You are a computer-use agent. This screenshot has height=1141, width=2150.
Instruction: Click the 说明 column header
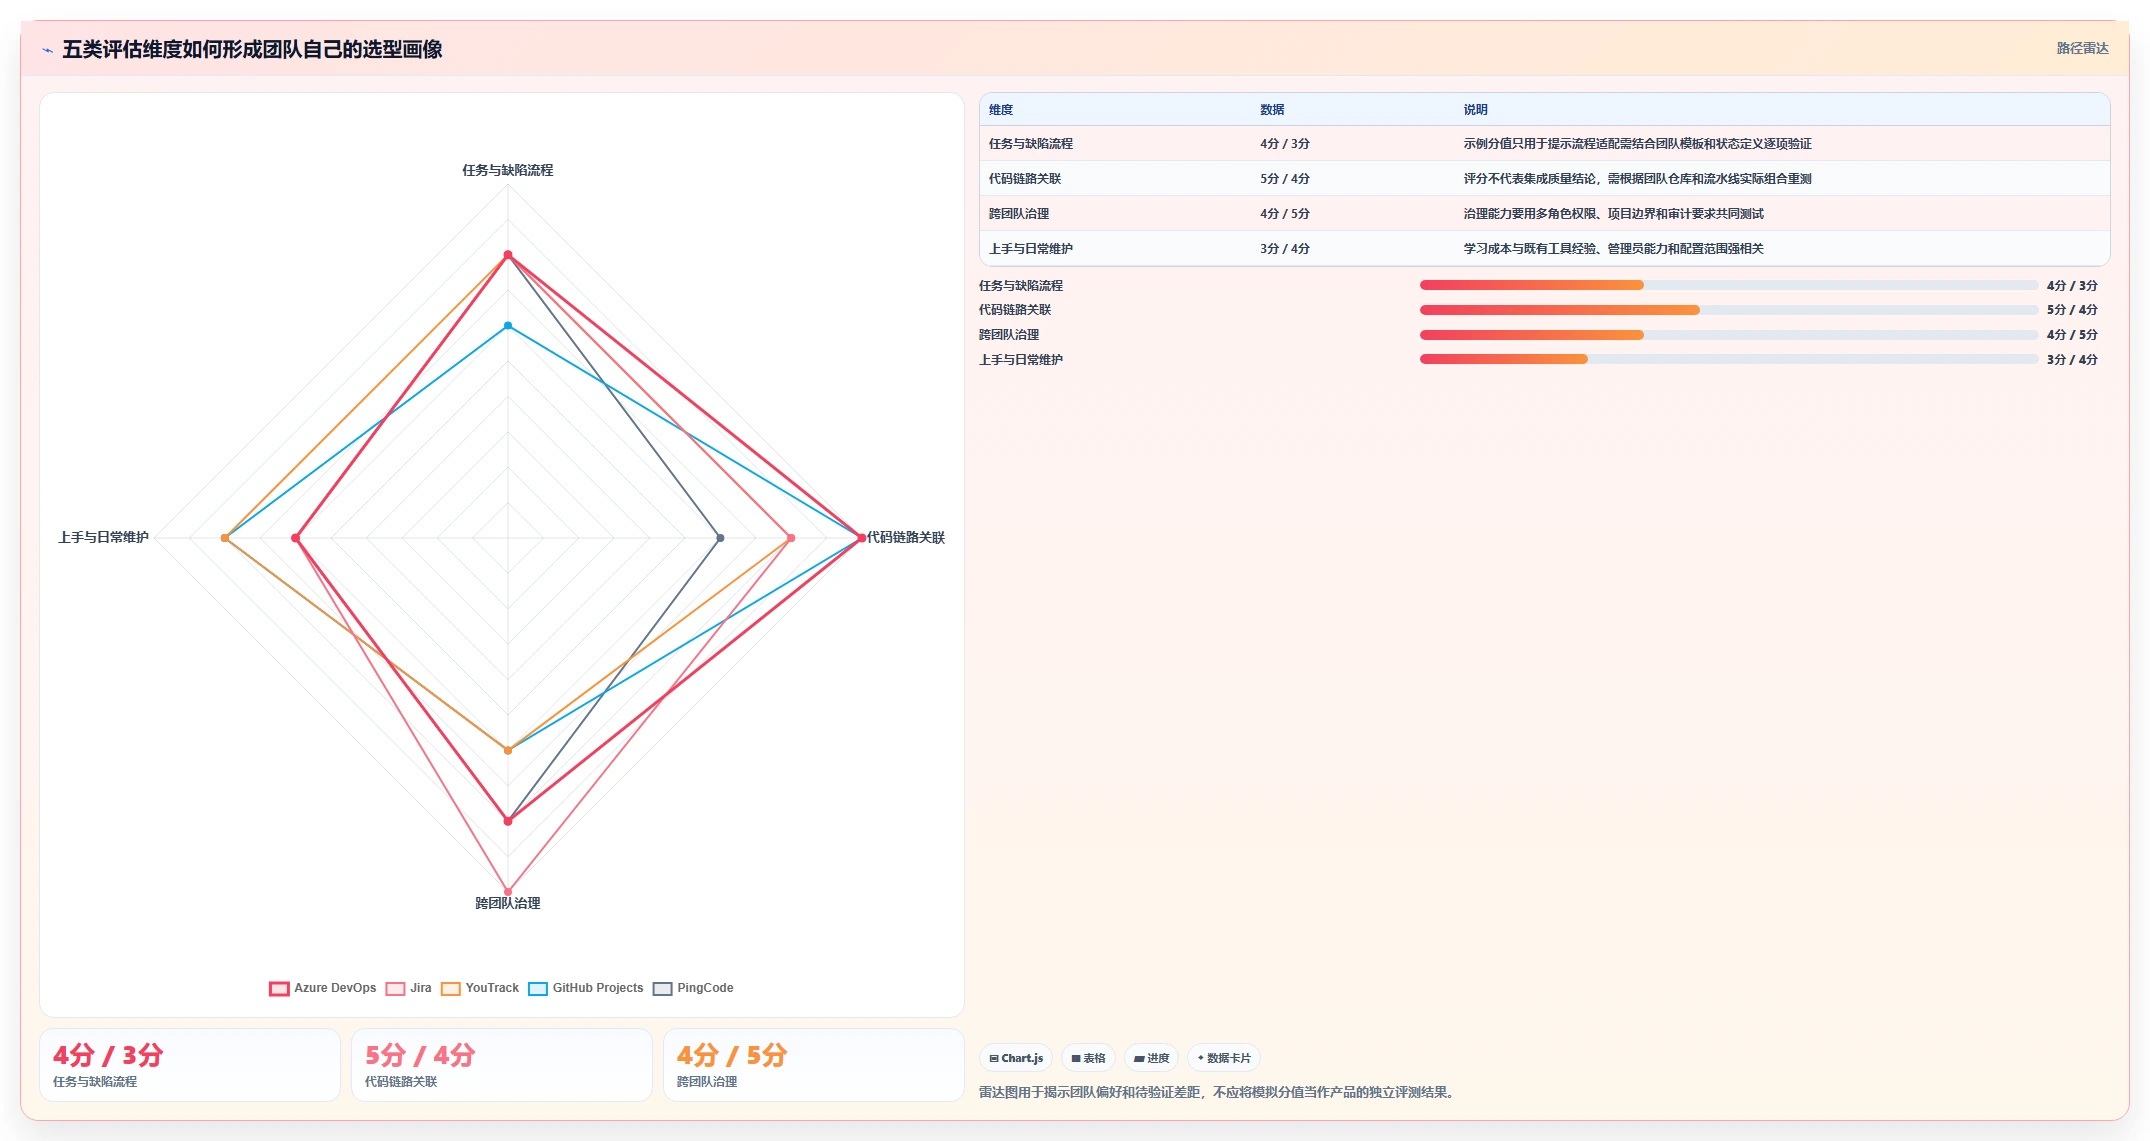click(x=1475, y=110)
